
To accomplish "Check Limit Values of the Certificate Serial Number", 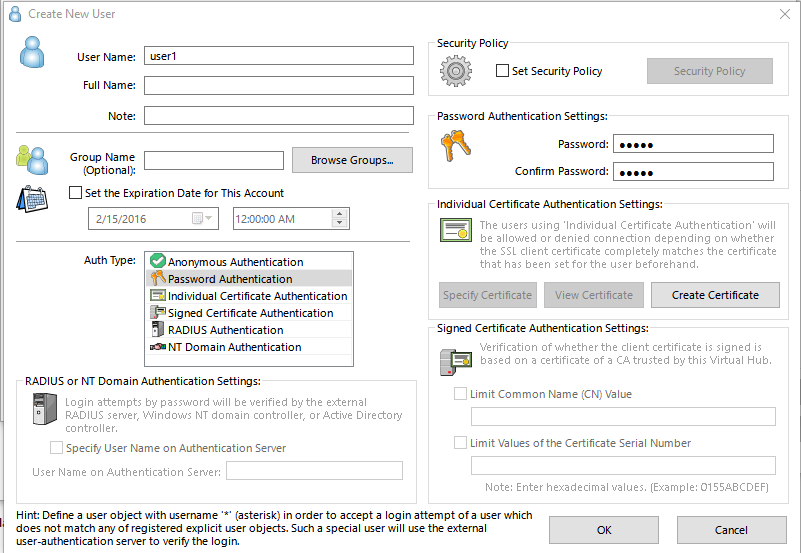I will click(x=460, y=442).
